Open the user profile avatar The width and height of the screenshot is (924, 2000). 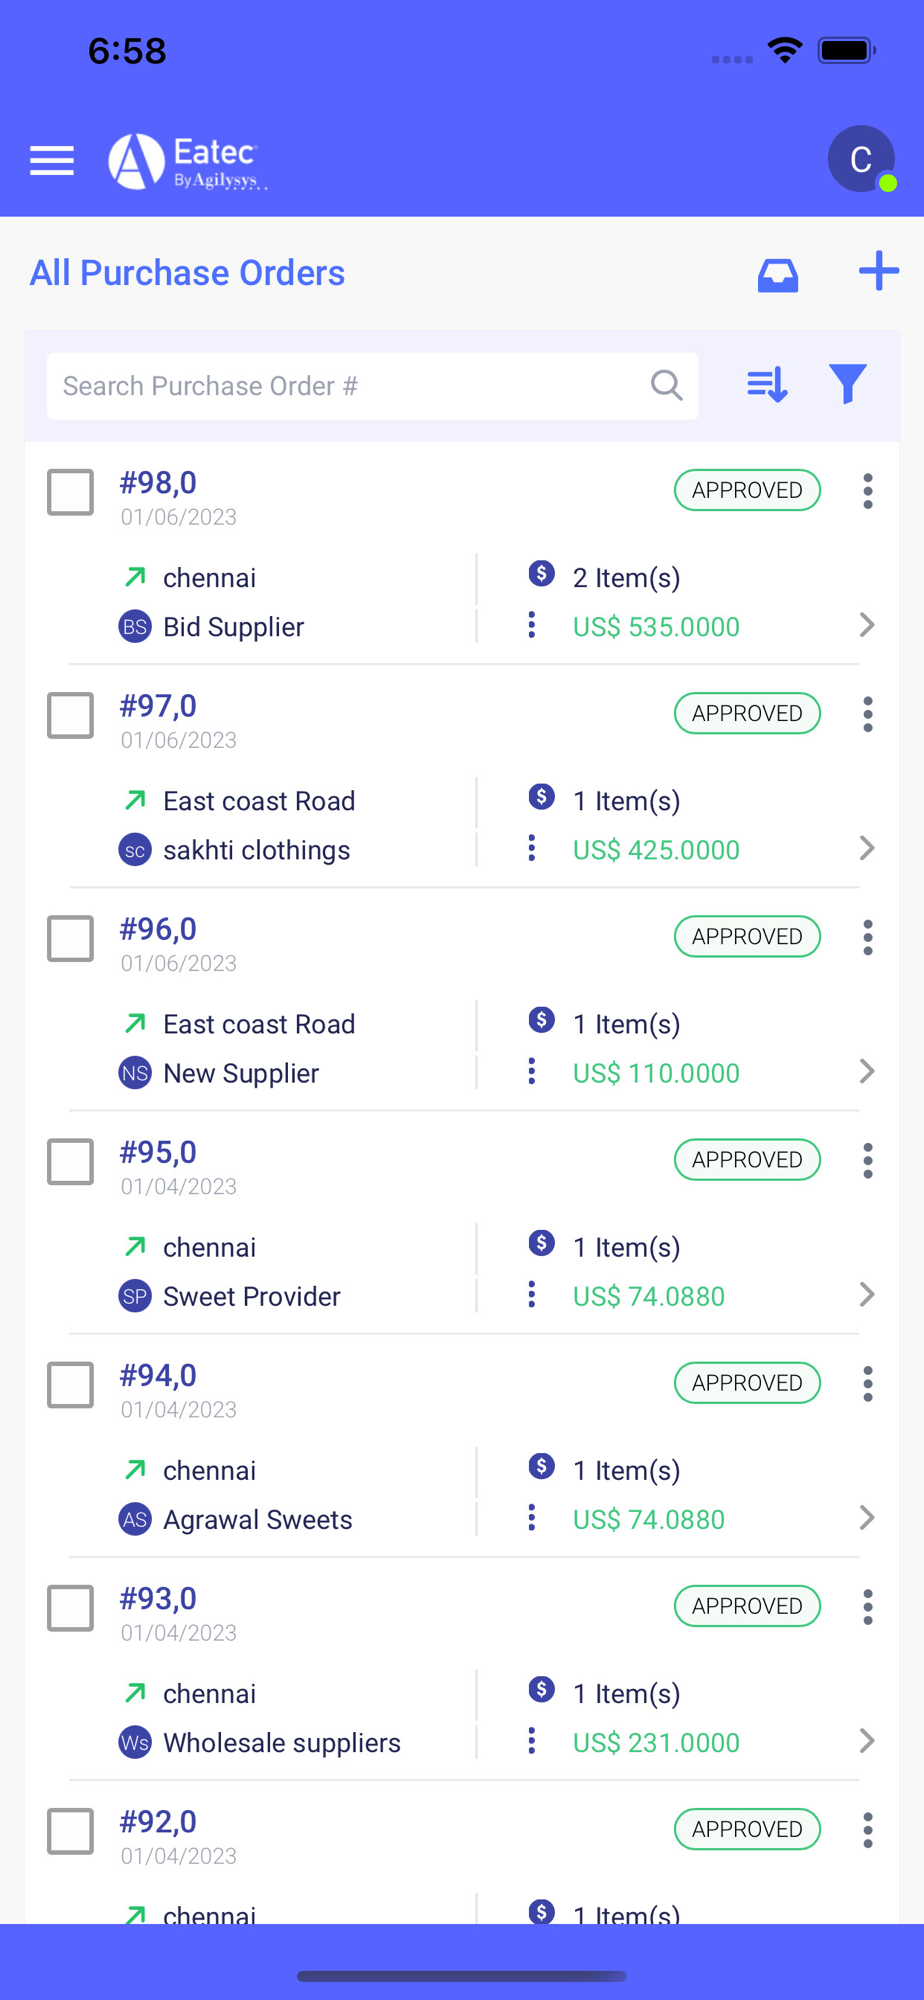(x=860, y=159)
